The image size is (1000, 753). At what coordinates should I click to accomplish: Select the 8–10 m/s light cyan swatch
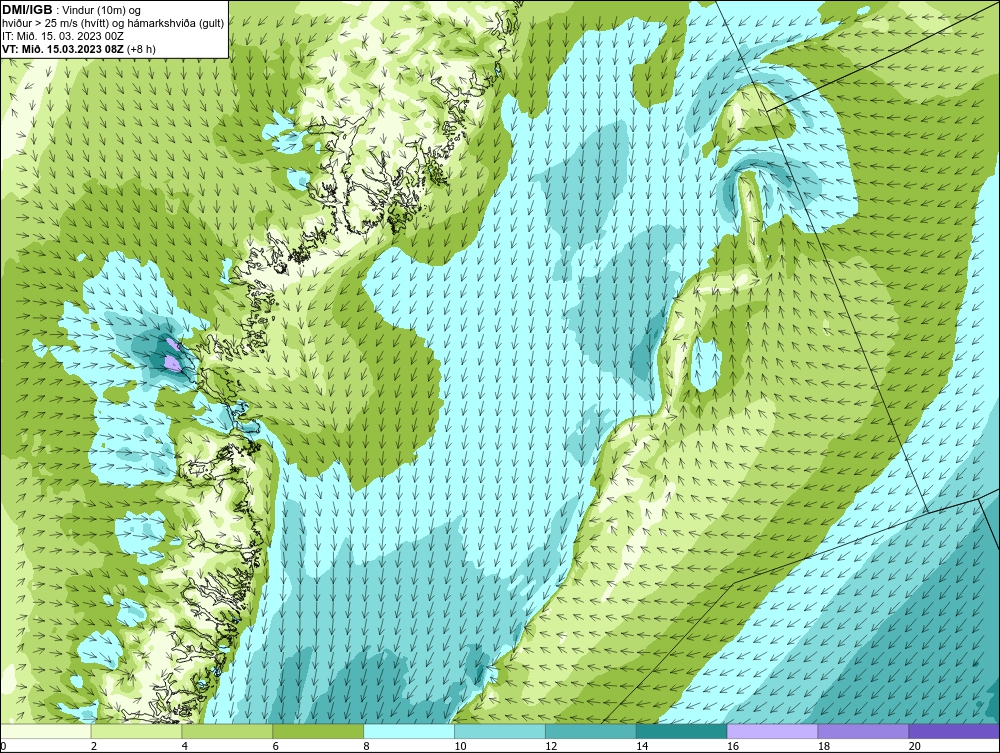coord(409,731)
